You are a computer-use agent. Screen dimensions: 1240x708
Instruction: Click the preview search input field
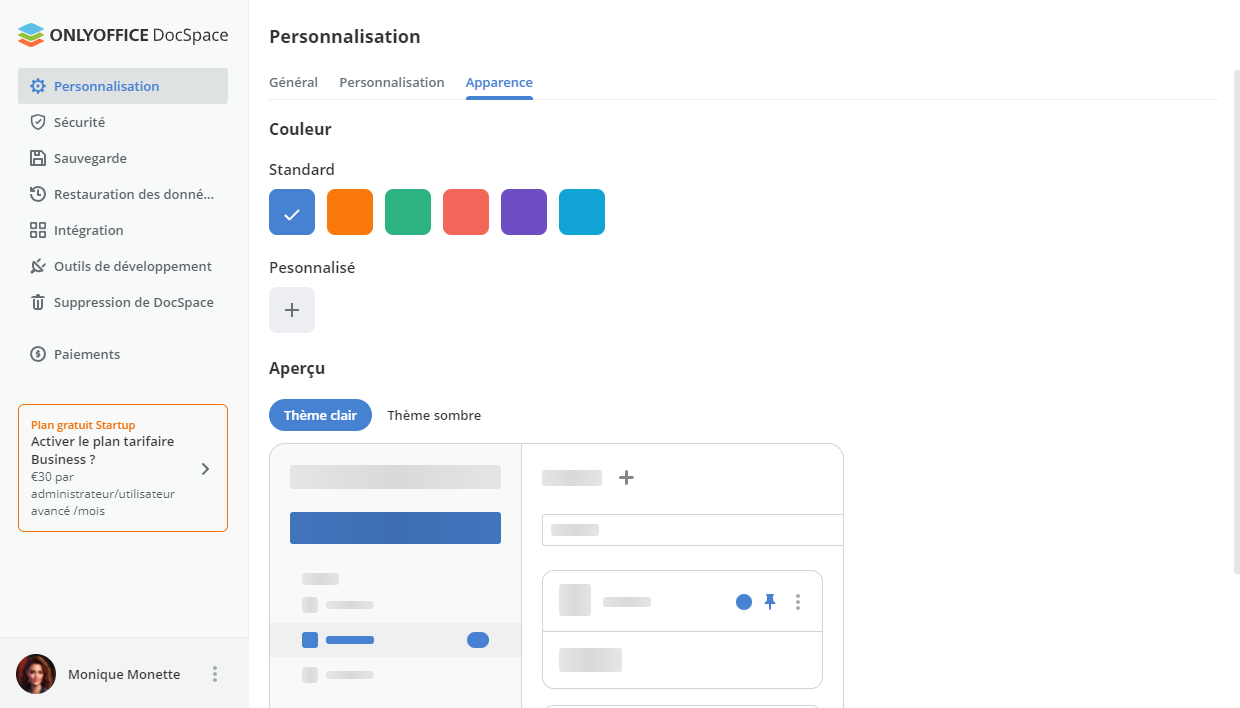(x=693, y=530)
